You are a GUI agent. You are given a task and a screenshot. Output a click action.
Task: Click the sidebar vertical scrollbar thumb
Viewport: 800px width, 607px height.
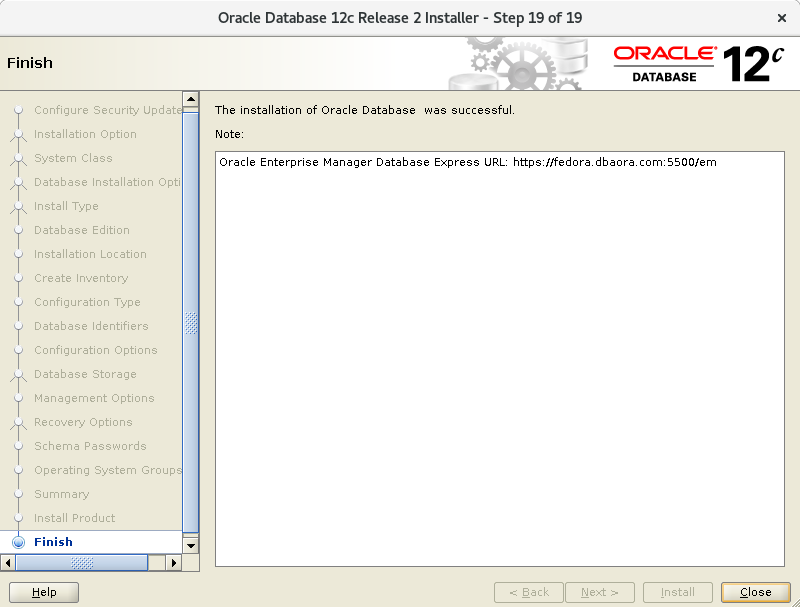pos(191,322)
